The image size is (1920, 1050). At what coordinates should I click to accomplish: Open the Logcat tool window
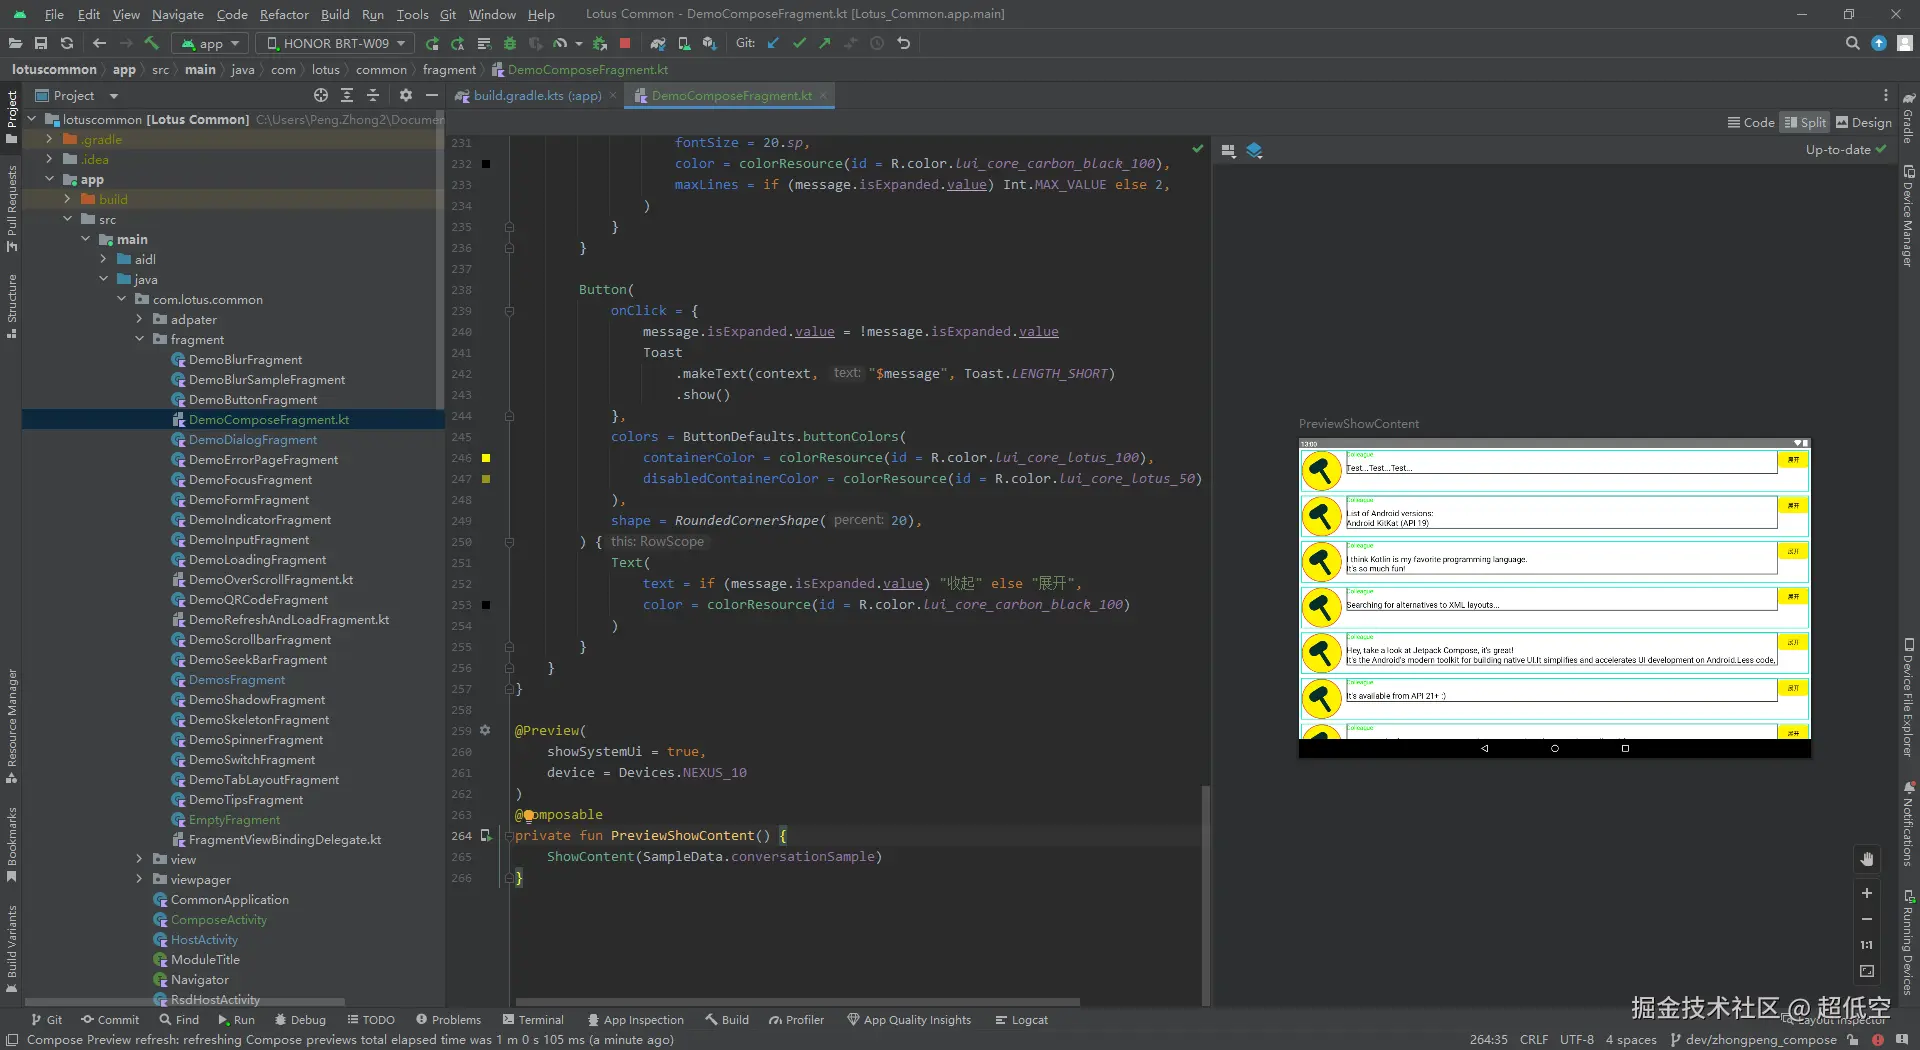click(x=1022, y=1019)
